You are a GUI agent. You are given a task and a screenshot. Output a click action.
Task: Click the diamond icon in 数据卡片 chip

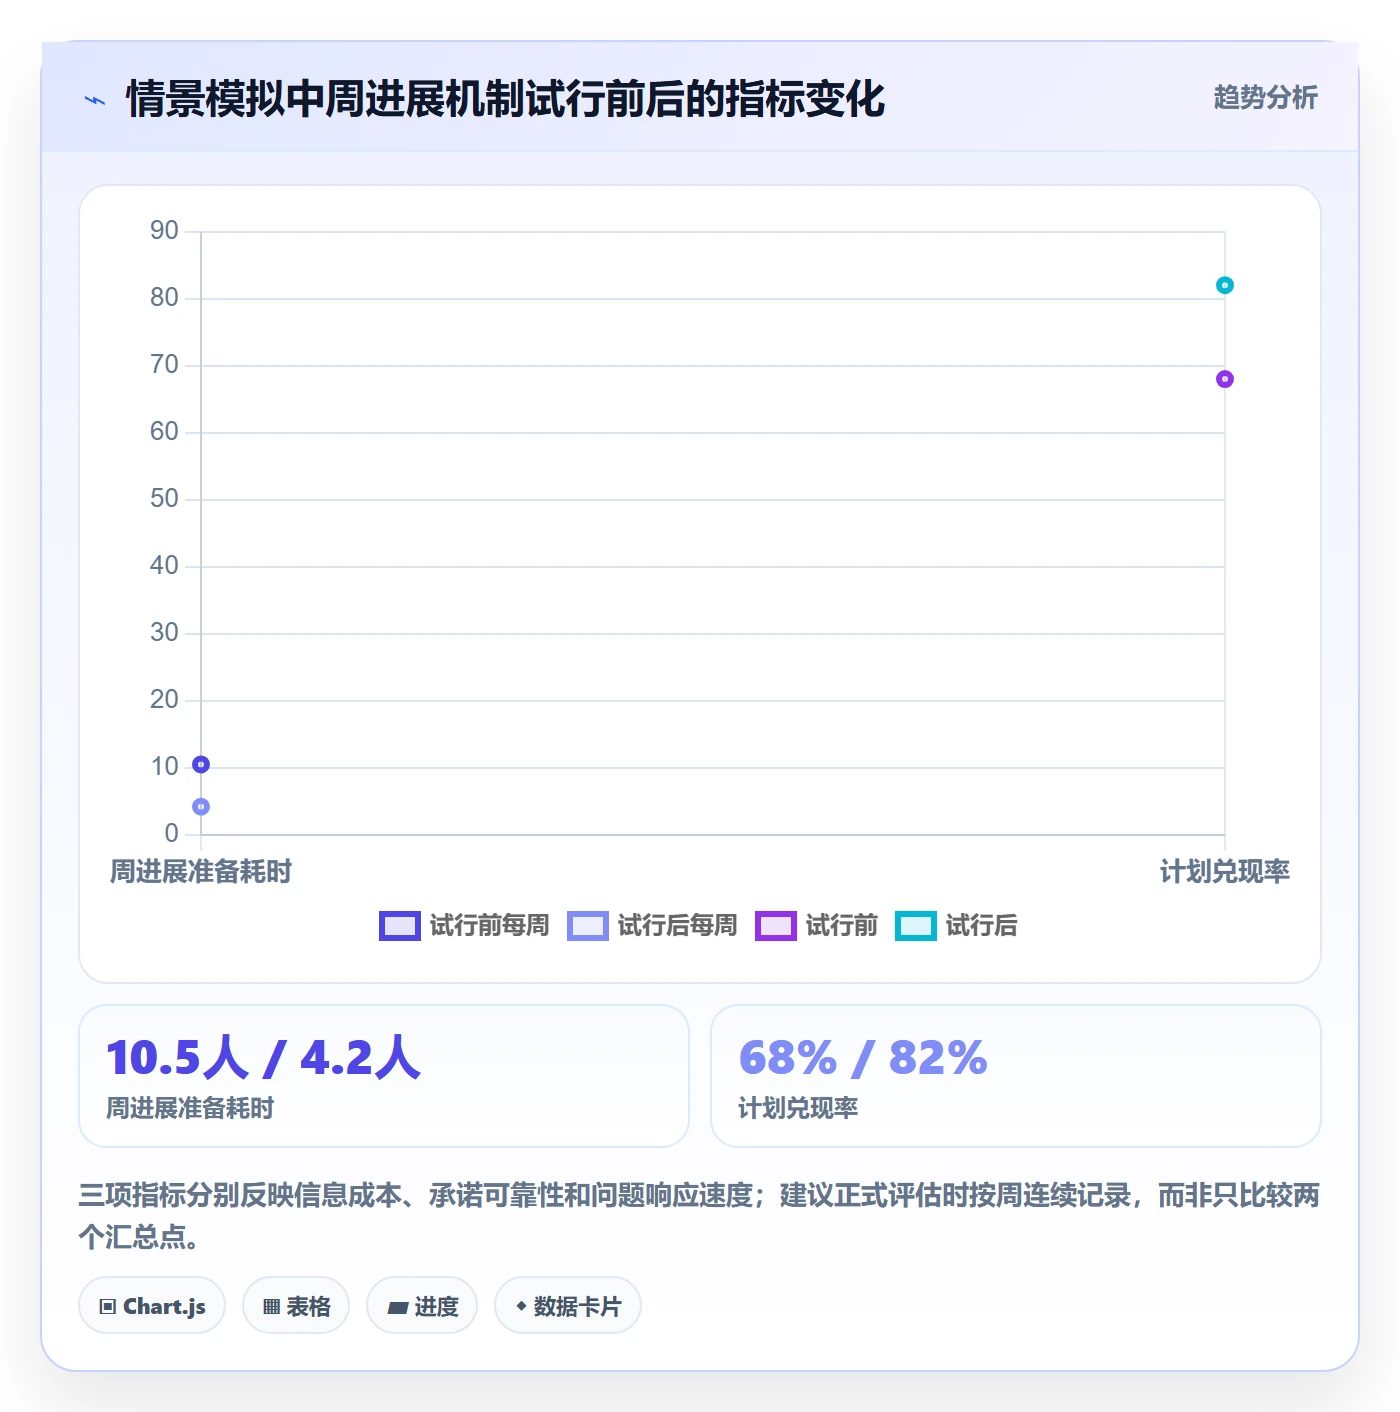click(521, 1306)
